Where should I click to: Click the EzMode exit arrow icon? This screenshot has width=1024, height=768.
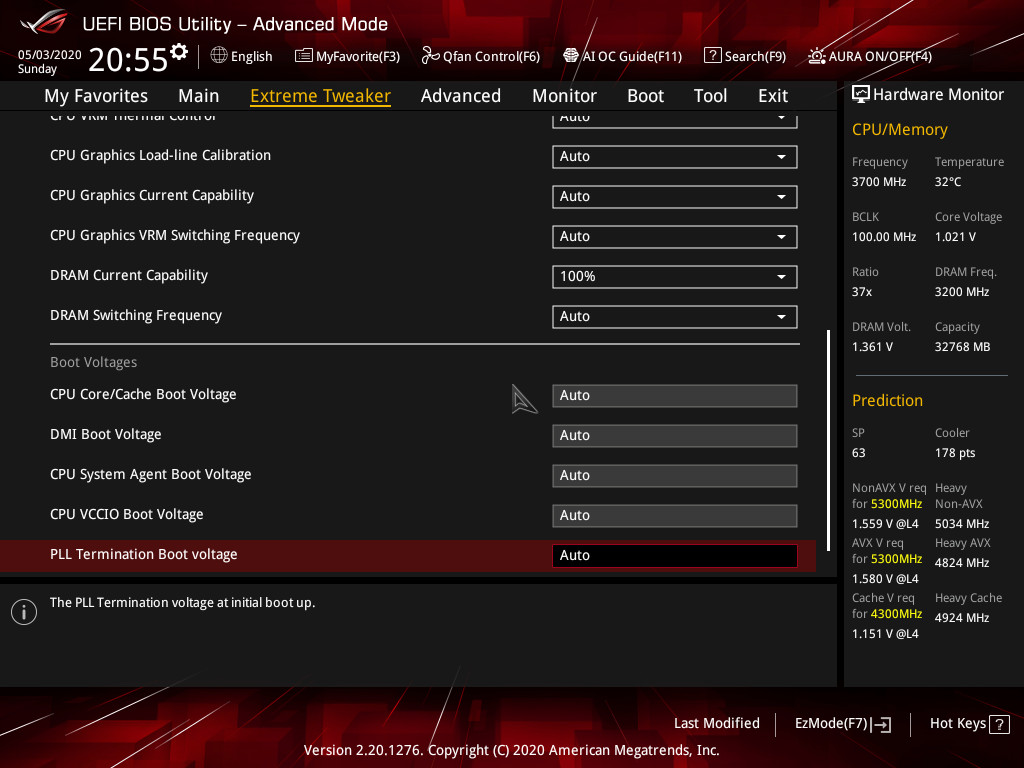coord(881,724)
